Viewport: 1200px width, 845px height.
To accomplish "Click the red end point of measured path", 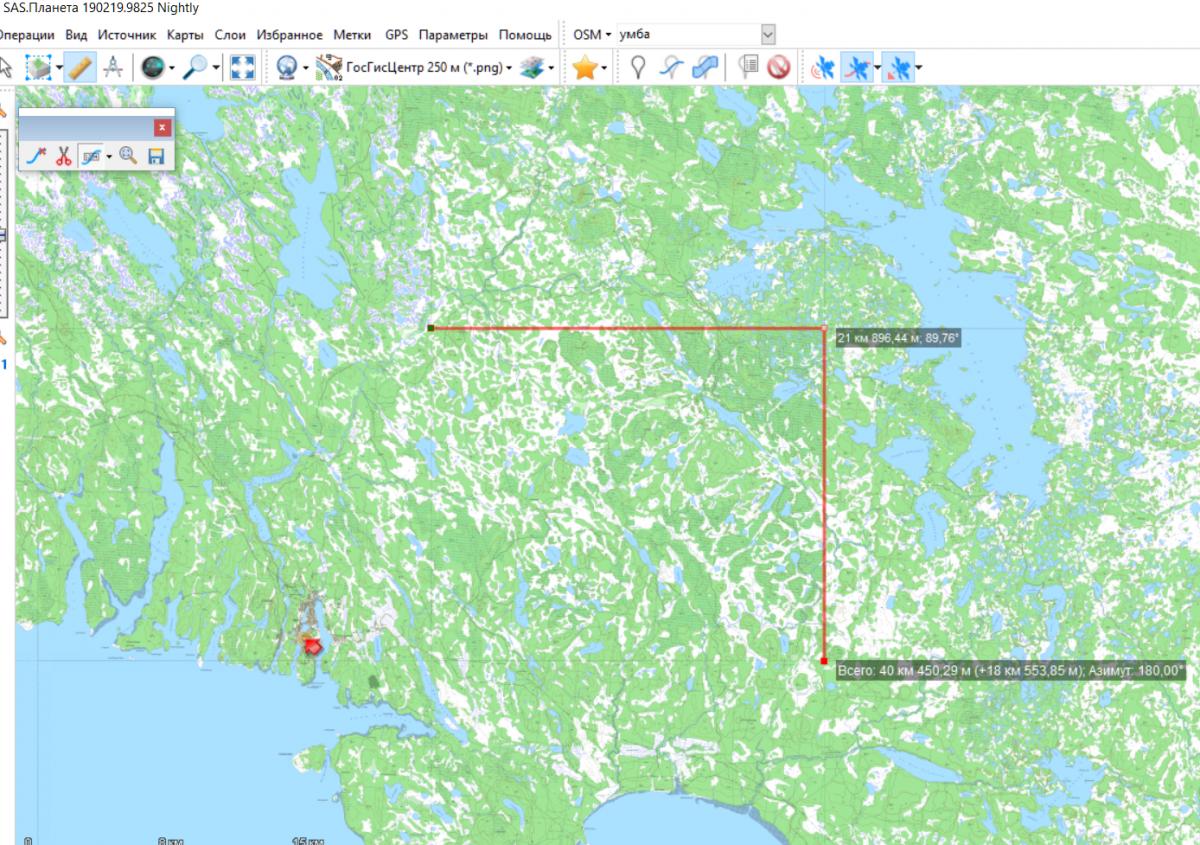I will (x=823, y=661).
